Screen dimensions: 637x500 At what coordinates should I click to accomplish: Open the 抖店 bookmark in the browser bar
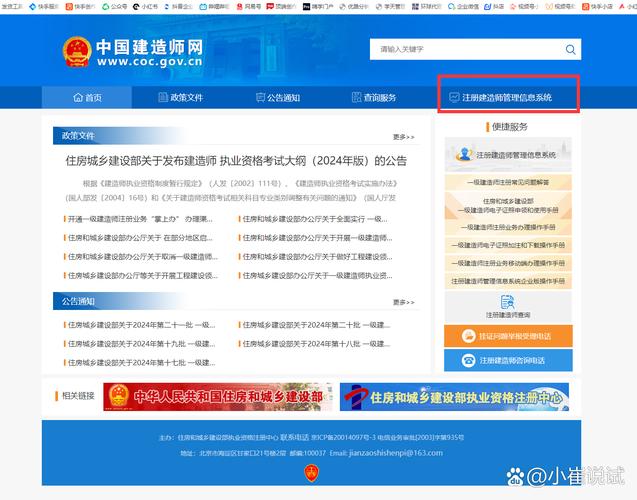pos(494,6)
